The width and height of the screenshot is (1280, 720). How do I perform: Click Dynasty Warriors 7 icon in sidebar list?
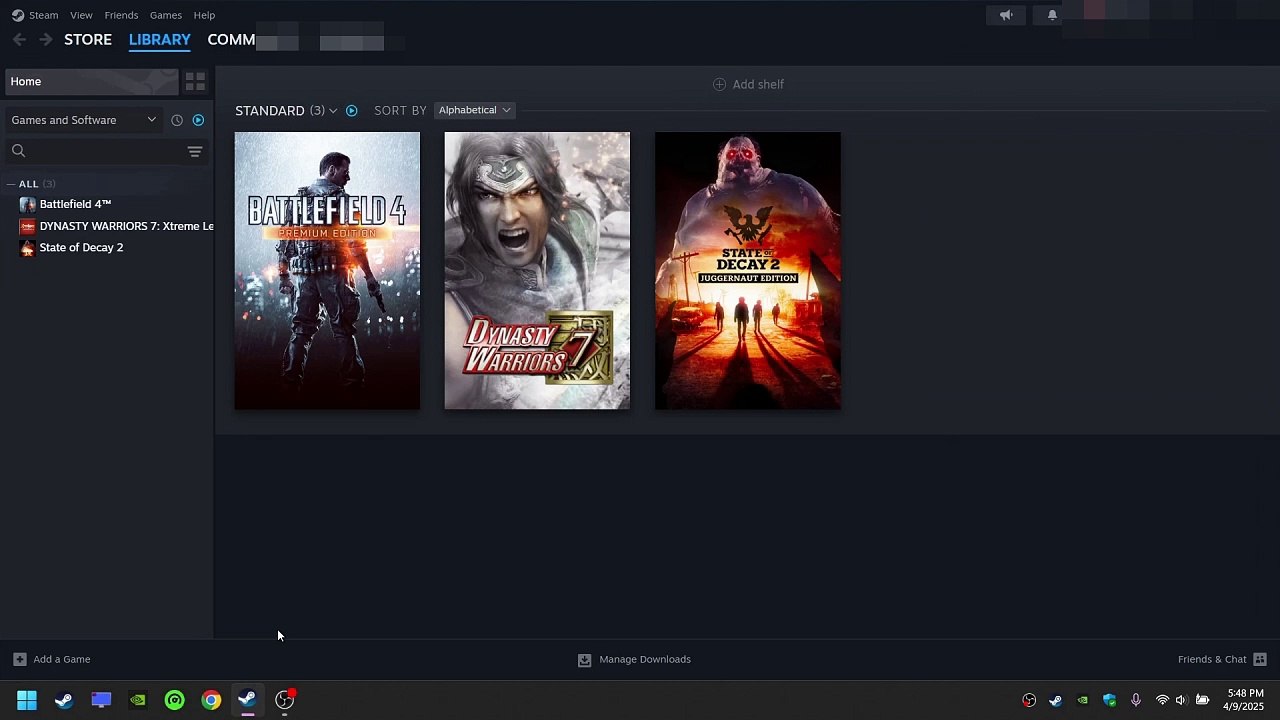[x=28, y=226]
